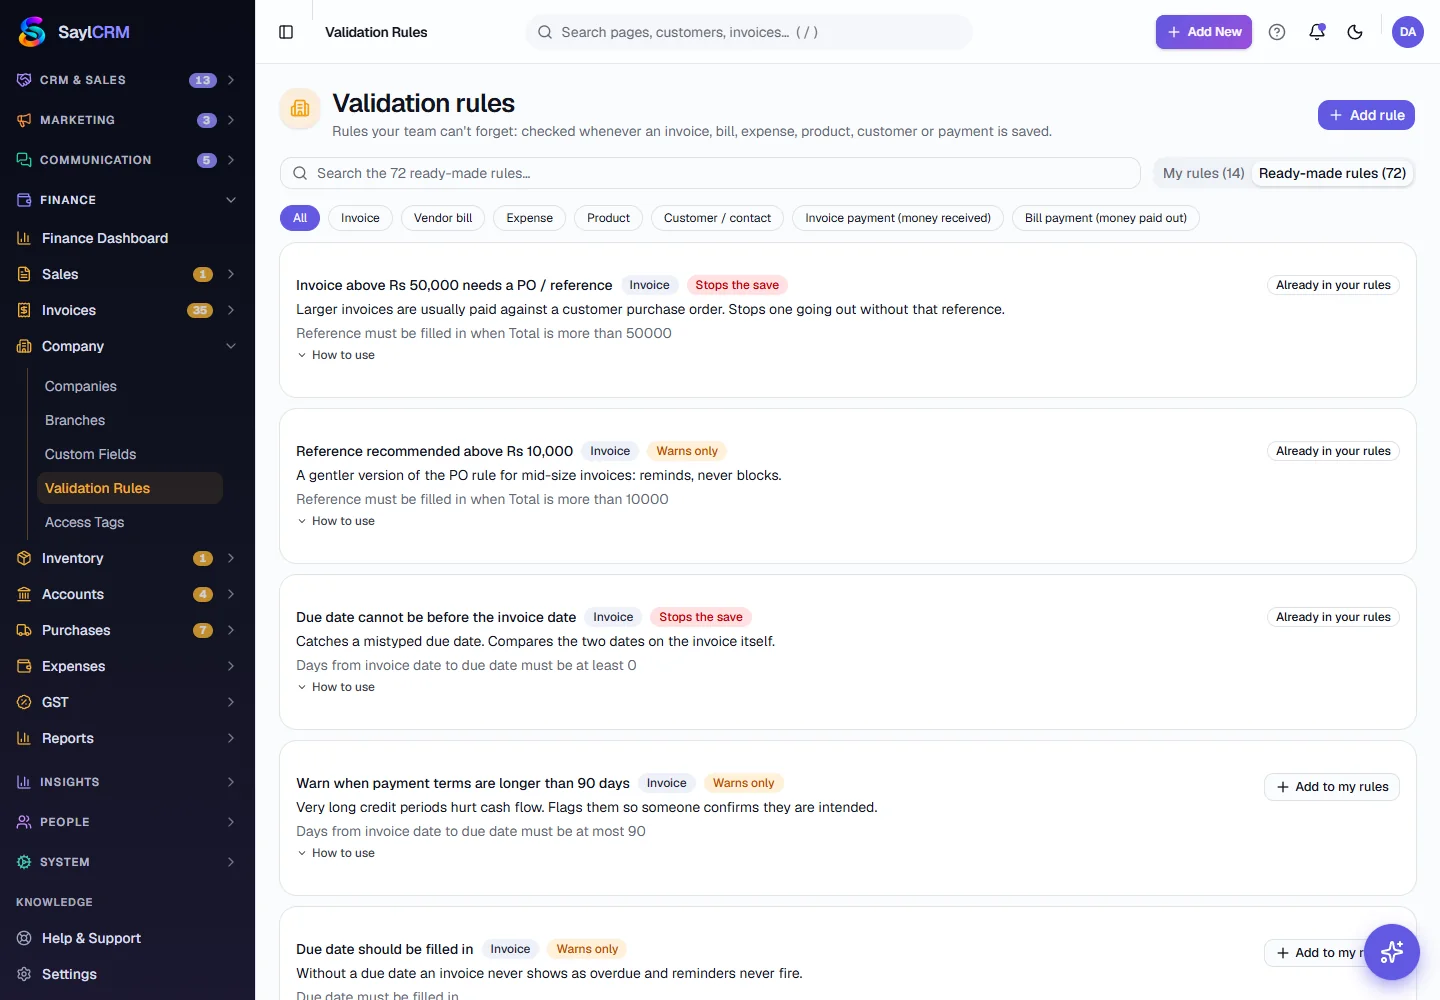
Task: Click the Invoices sidebar icon
Action: 24,310
